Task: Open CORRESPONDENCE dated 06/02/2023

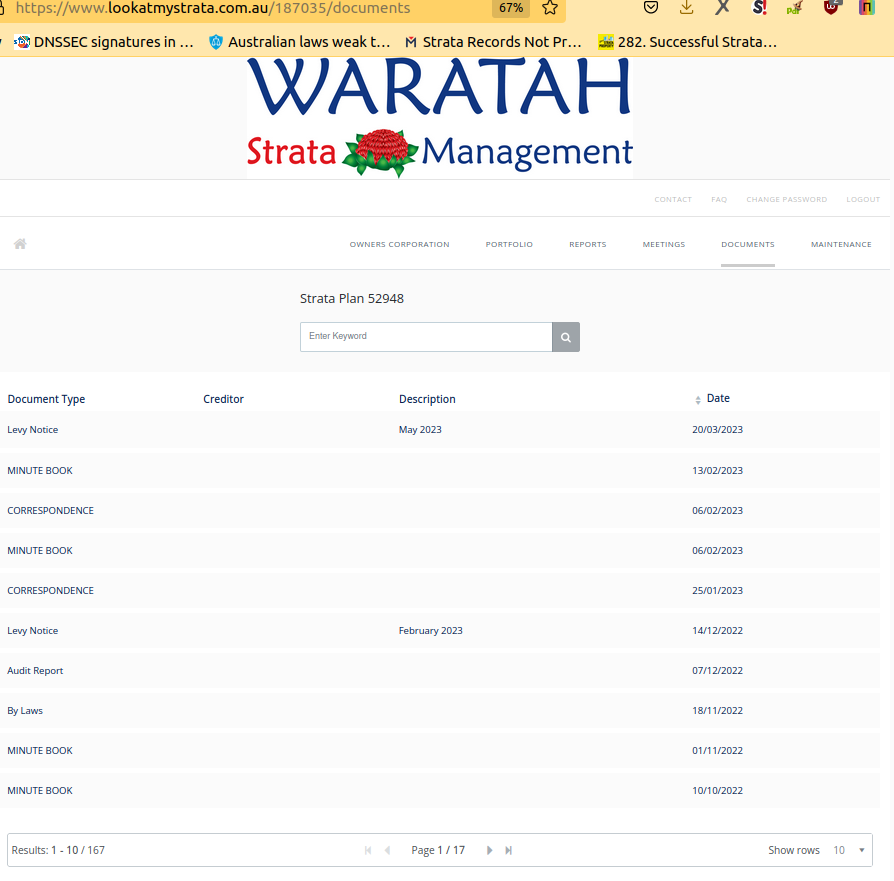Action: (x=440, y=510)
